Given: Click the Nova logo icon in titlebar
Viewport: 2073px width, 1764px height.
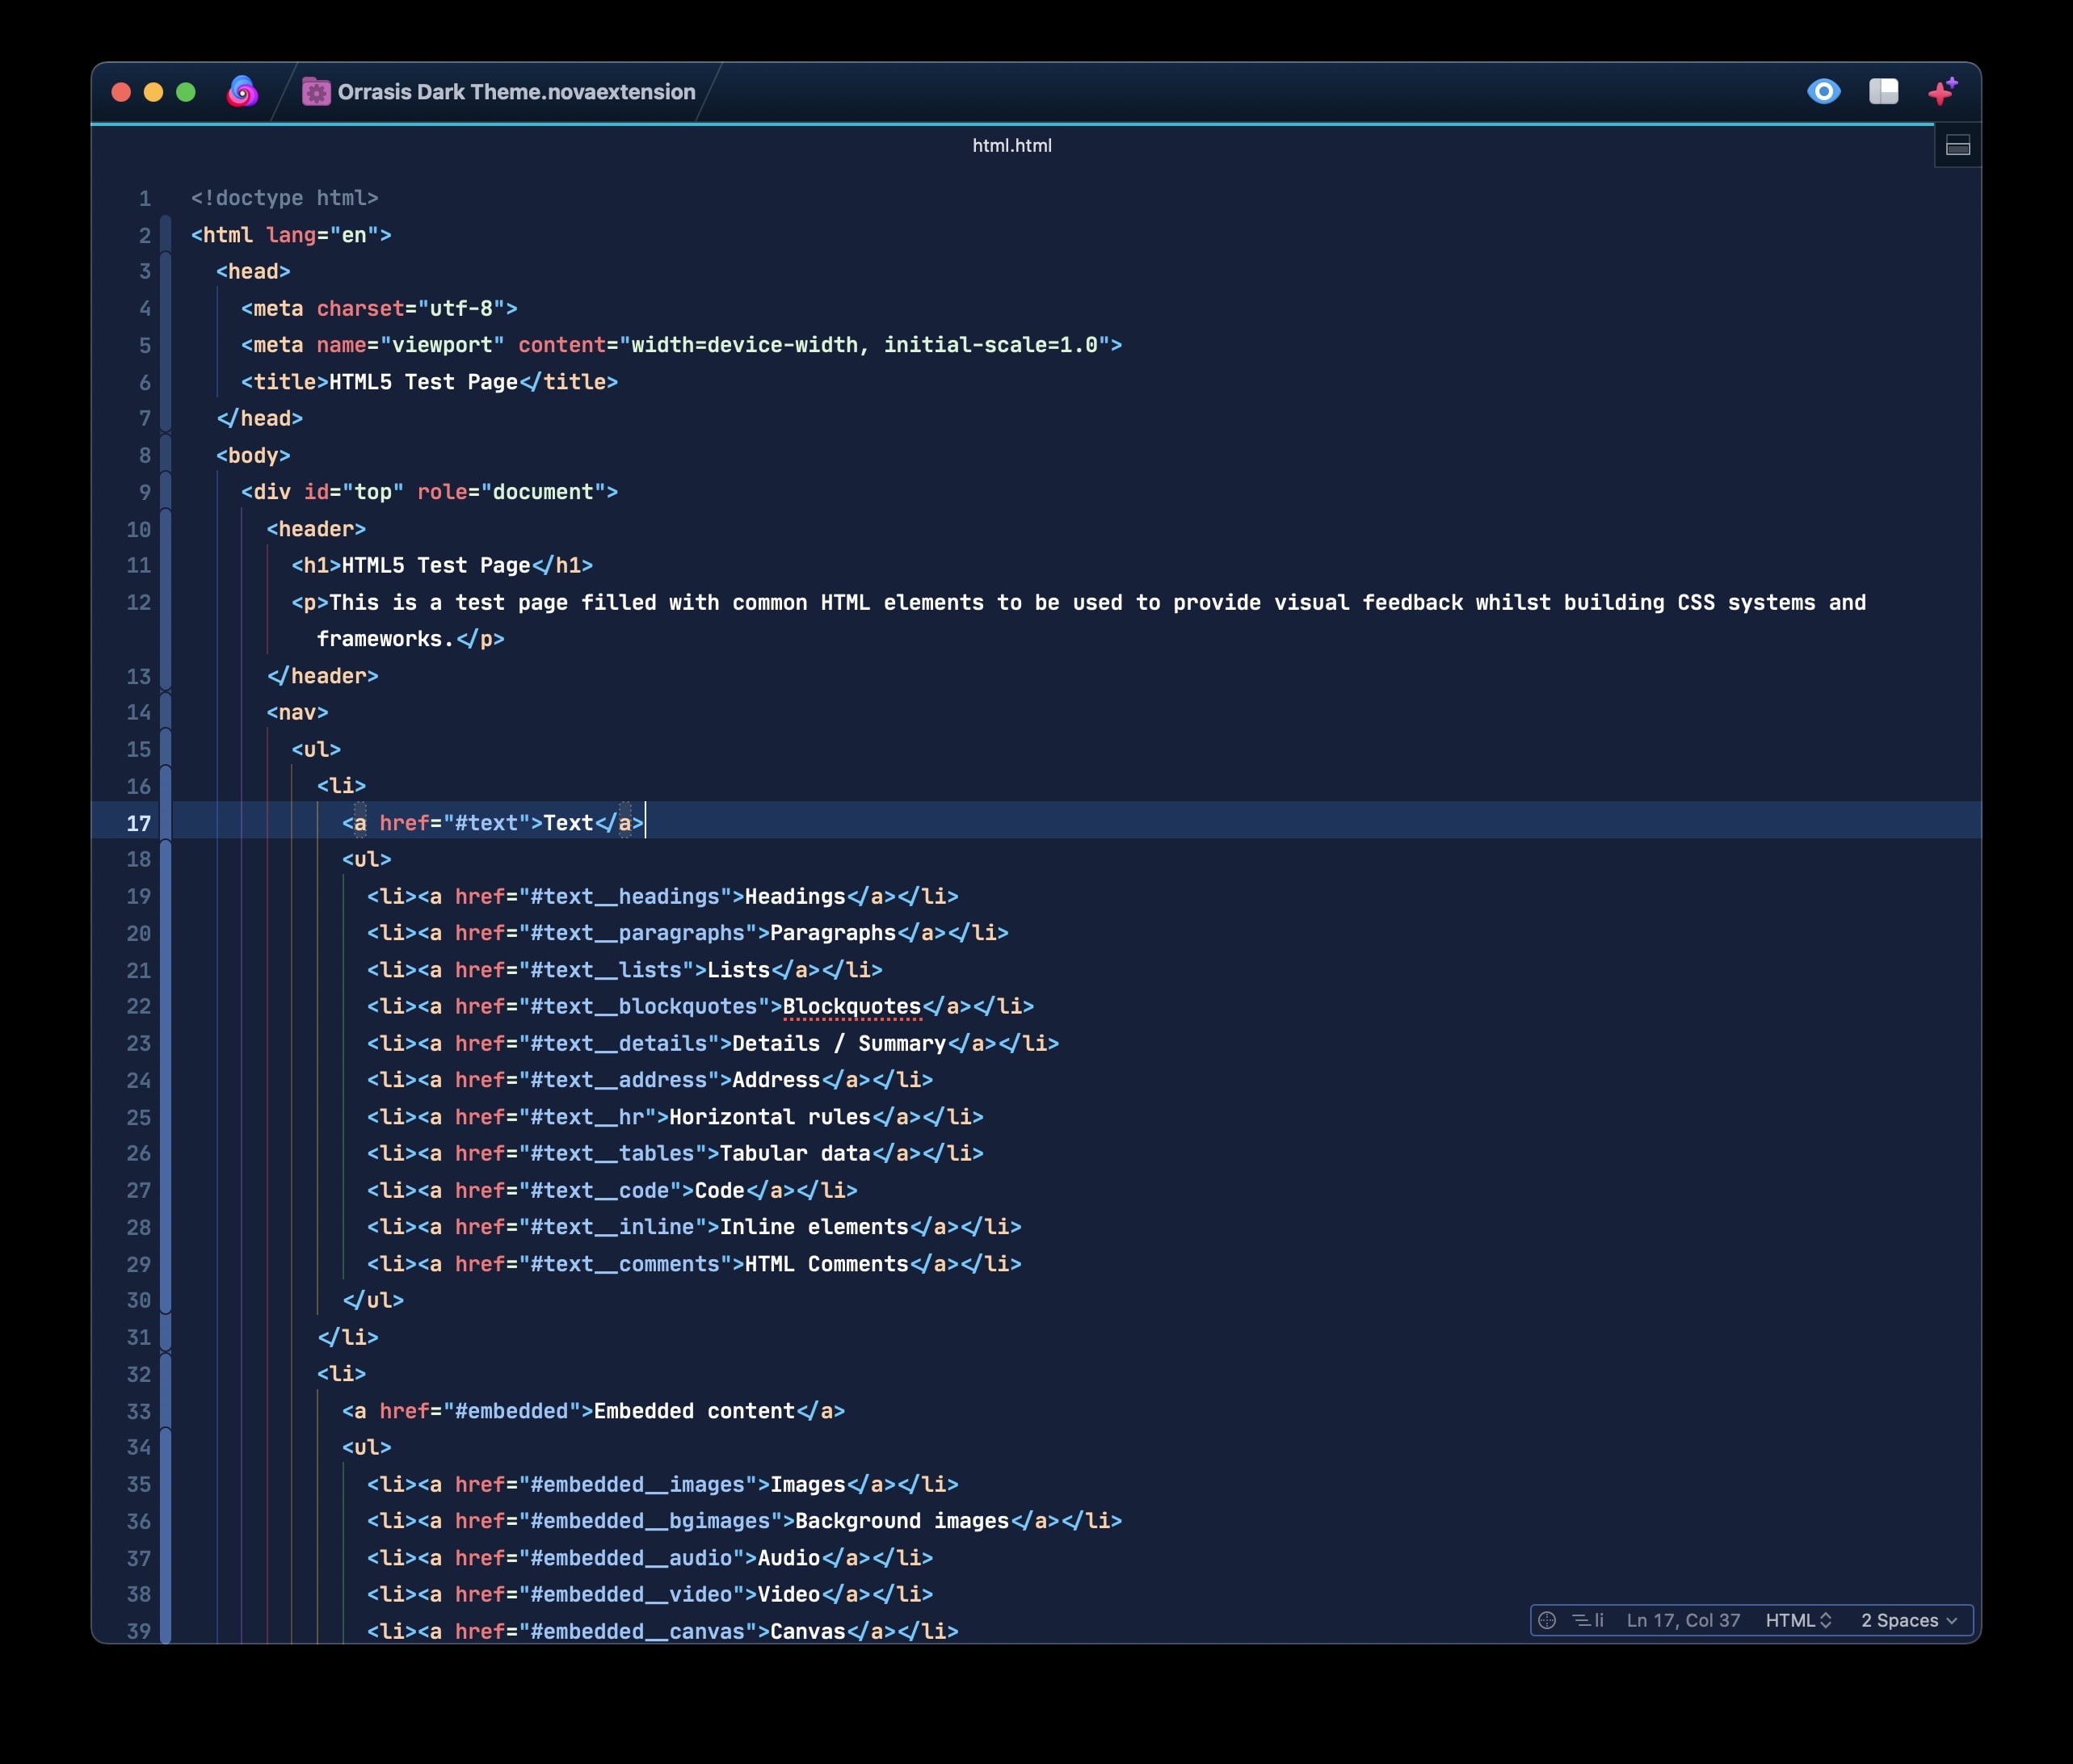Looking at the screenshot, I should [242, 92].
